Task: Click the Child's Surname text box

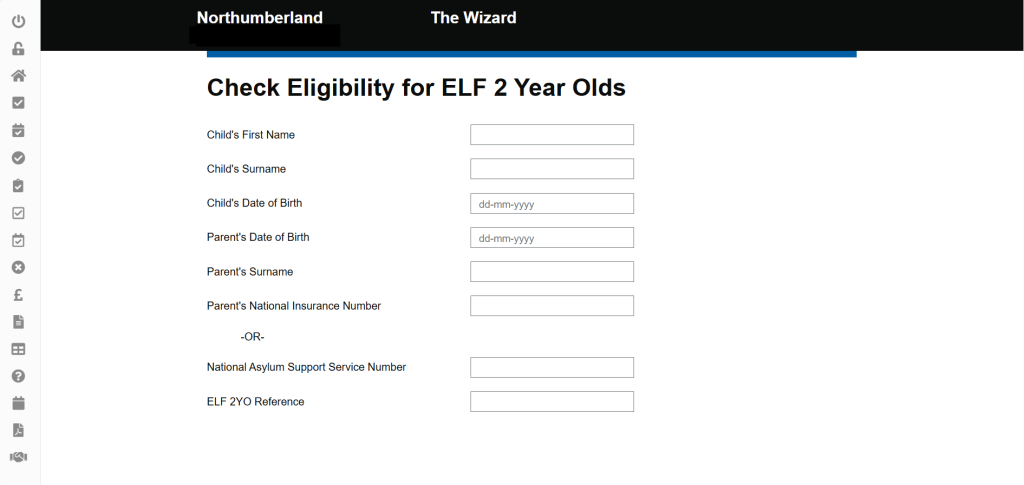Action: pos(551,169)
